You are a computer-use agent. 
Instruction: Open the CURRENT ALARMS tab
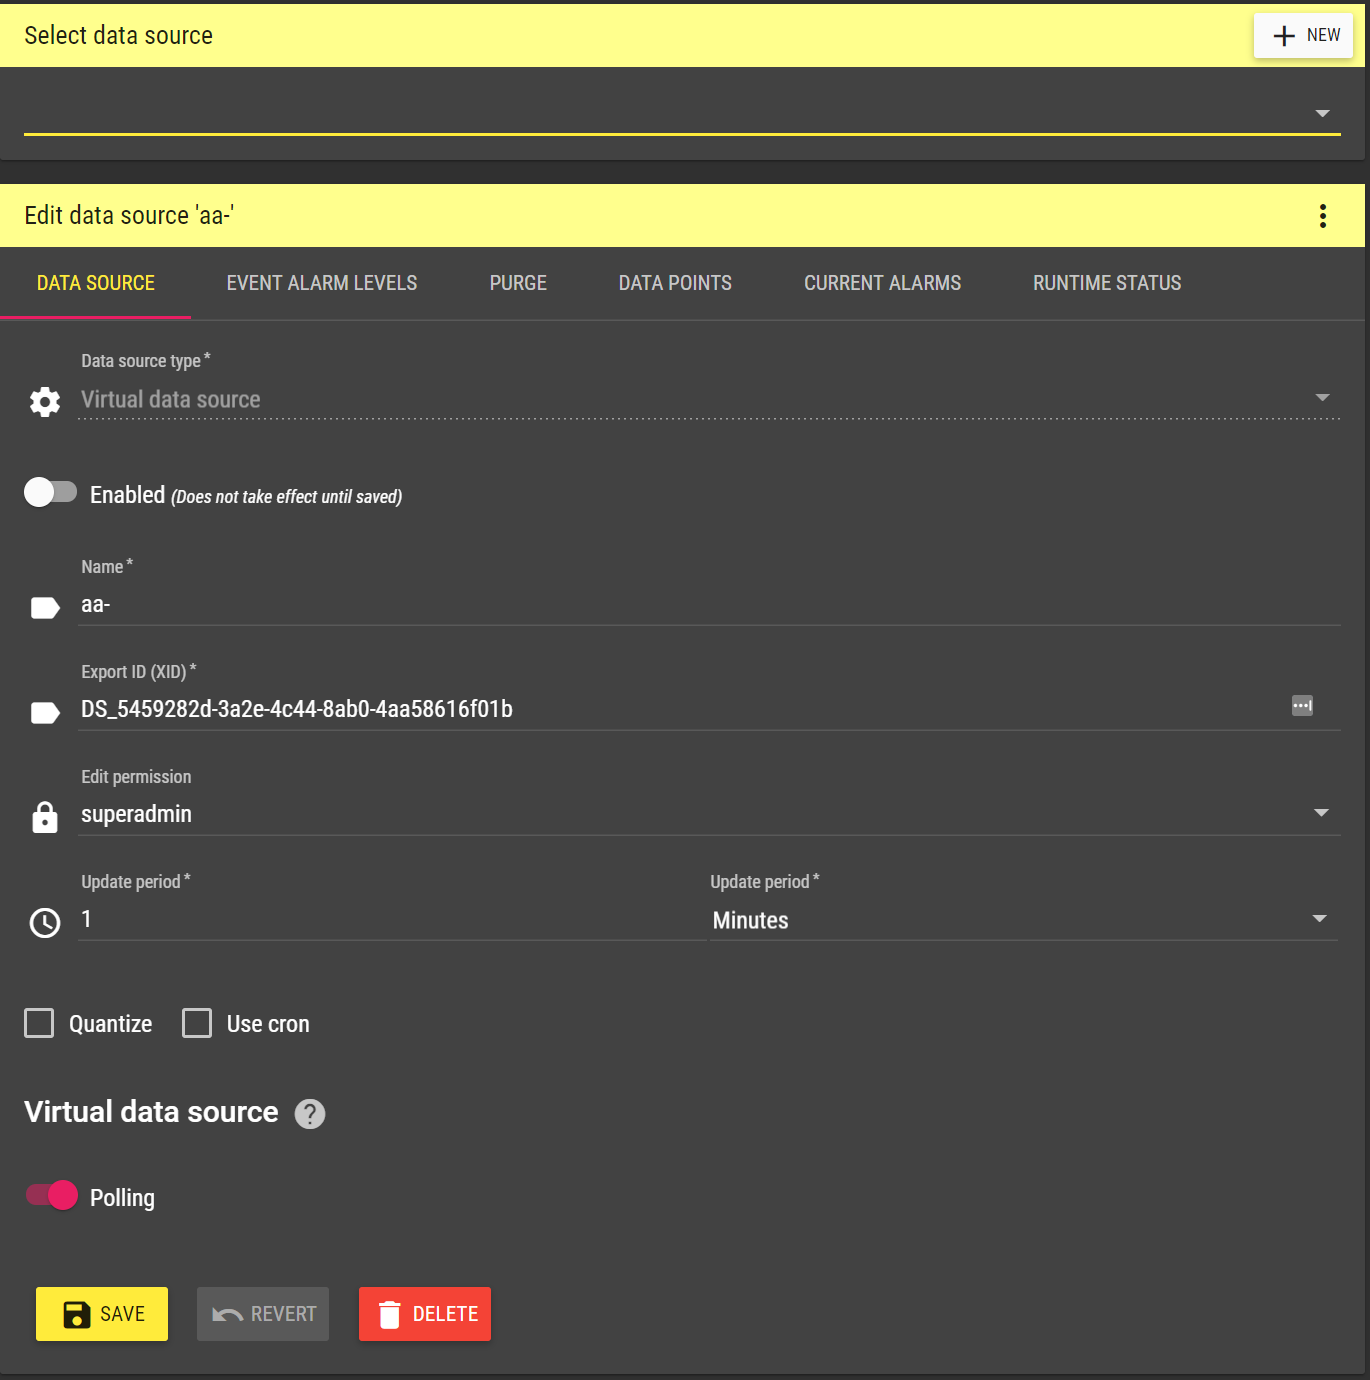881,283
